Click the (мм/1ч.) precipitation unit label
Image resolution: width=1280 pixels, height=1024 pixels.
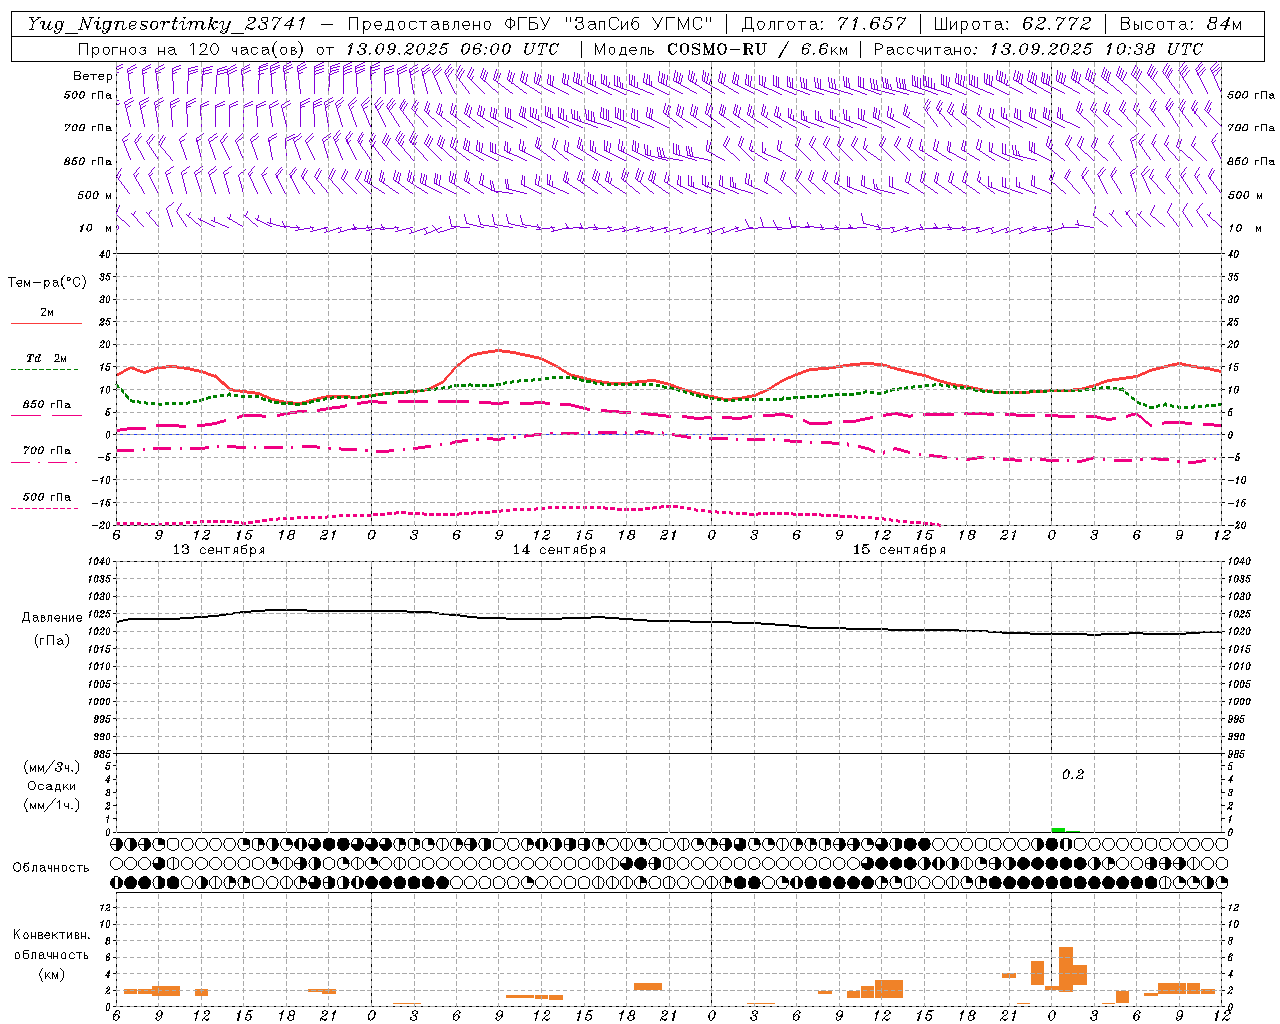pos(52,805)
